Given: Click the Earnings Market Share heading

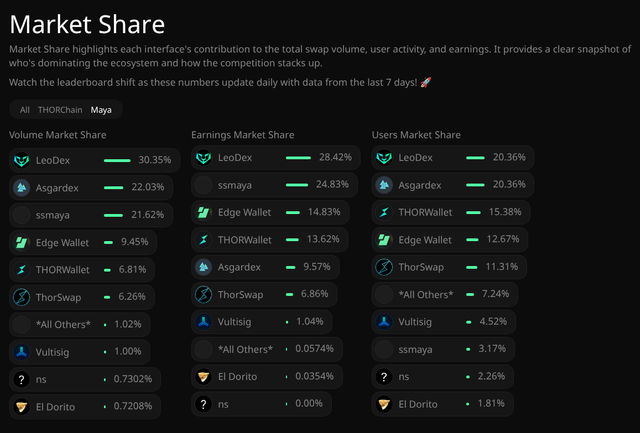Looking at the screenshot, I should click(242, 135).
